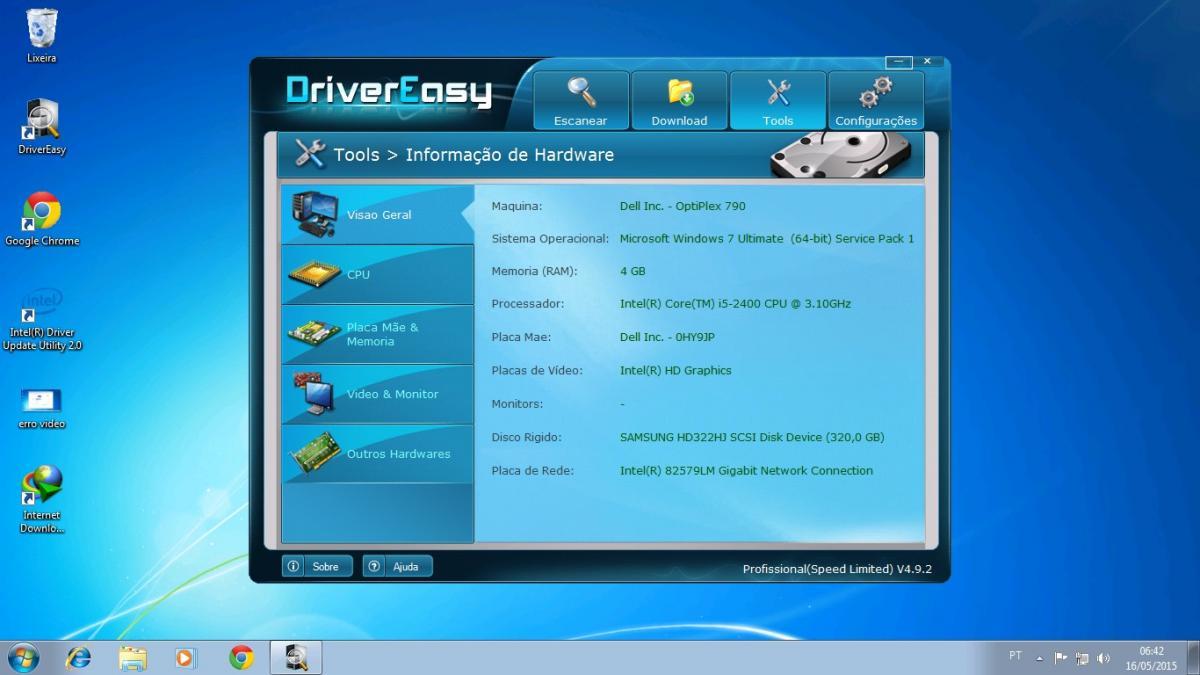Click the wrench icon above Tools
Screen dimensions: 1200x675
tap(778, 92)
